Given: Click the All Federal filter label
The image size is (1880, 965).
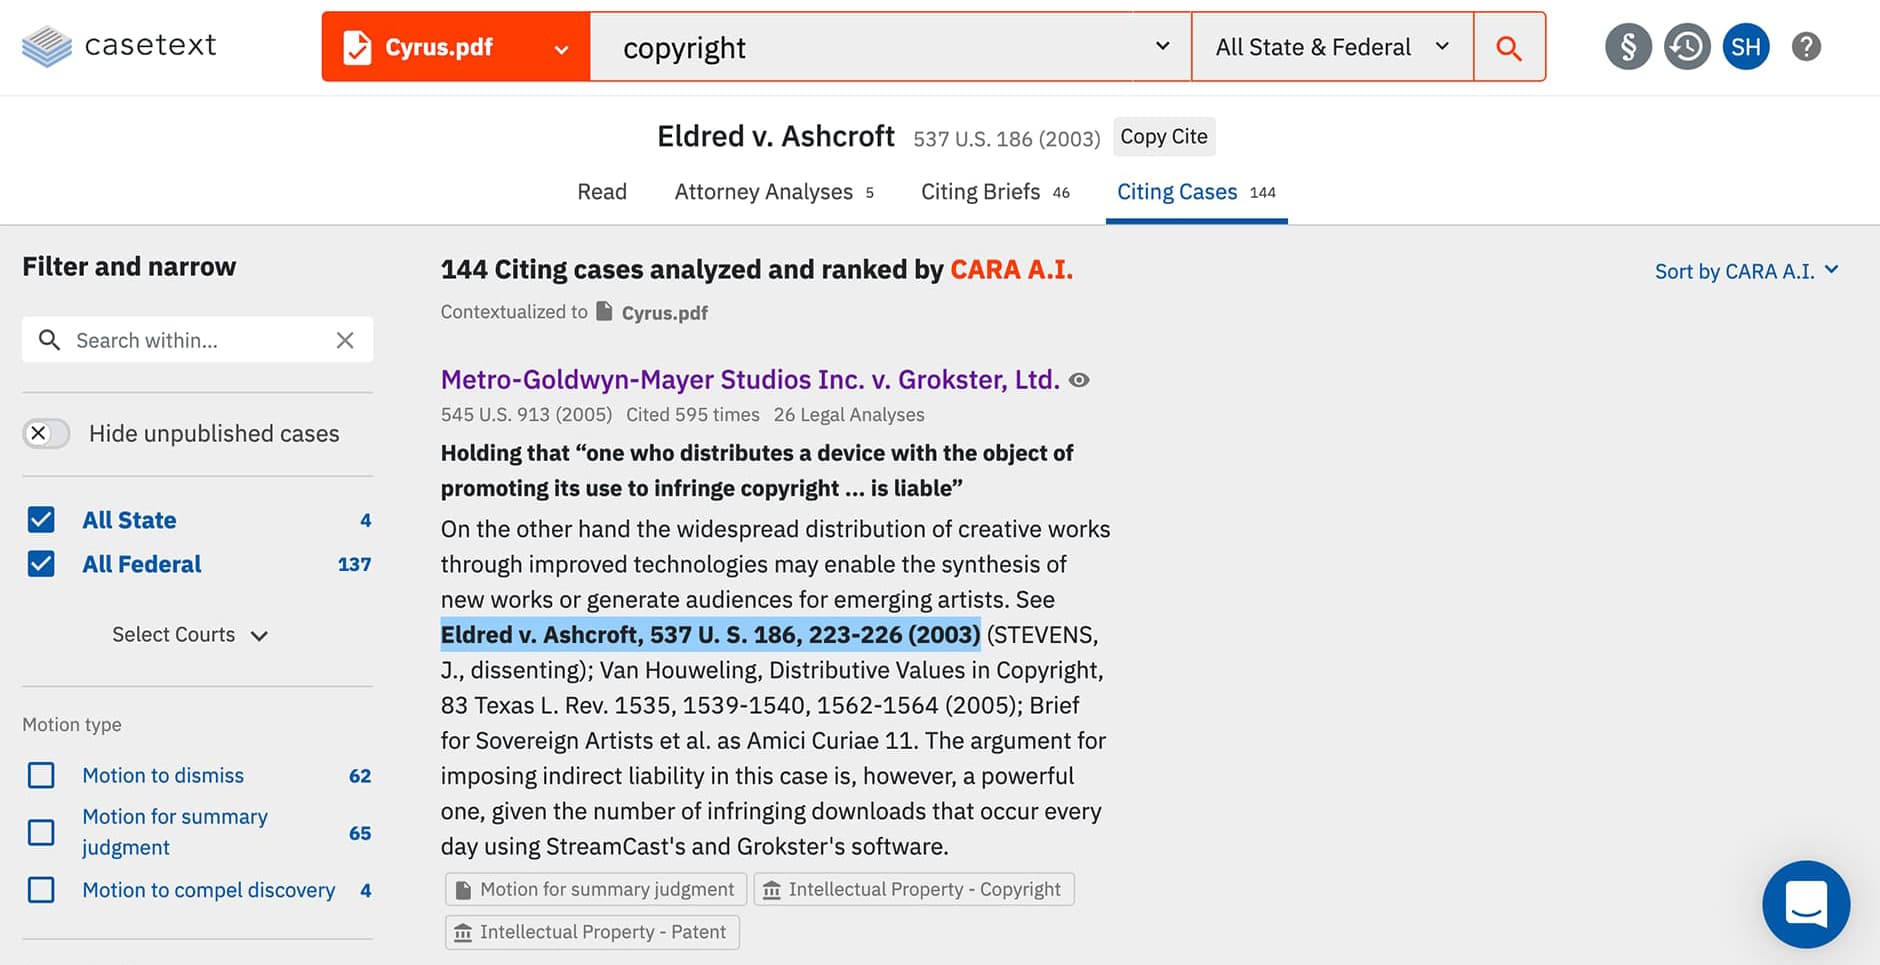Looking at the screenshot, I should click(x=142, y=564).
